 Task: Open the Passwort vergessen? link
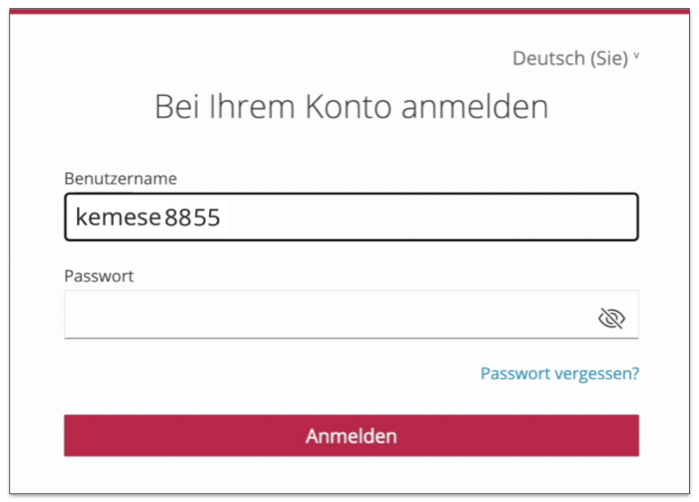click(x=559, y=374)
